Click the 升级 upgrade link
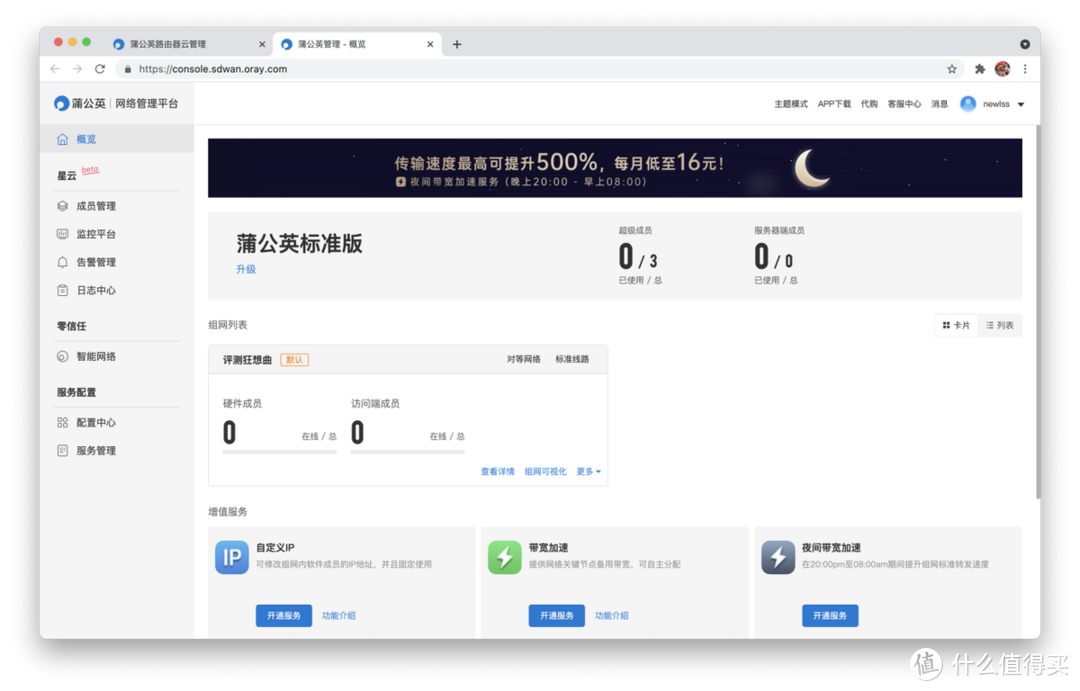Screen dimensions: 1080x691 click(x=246, y=270)
